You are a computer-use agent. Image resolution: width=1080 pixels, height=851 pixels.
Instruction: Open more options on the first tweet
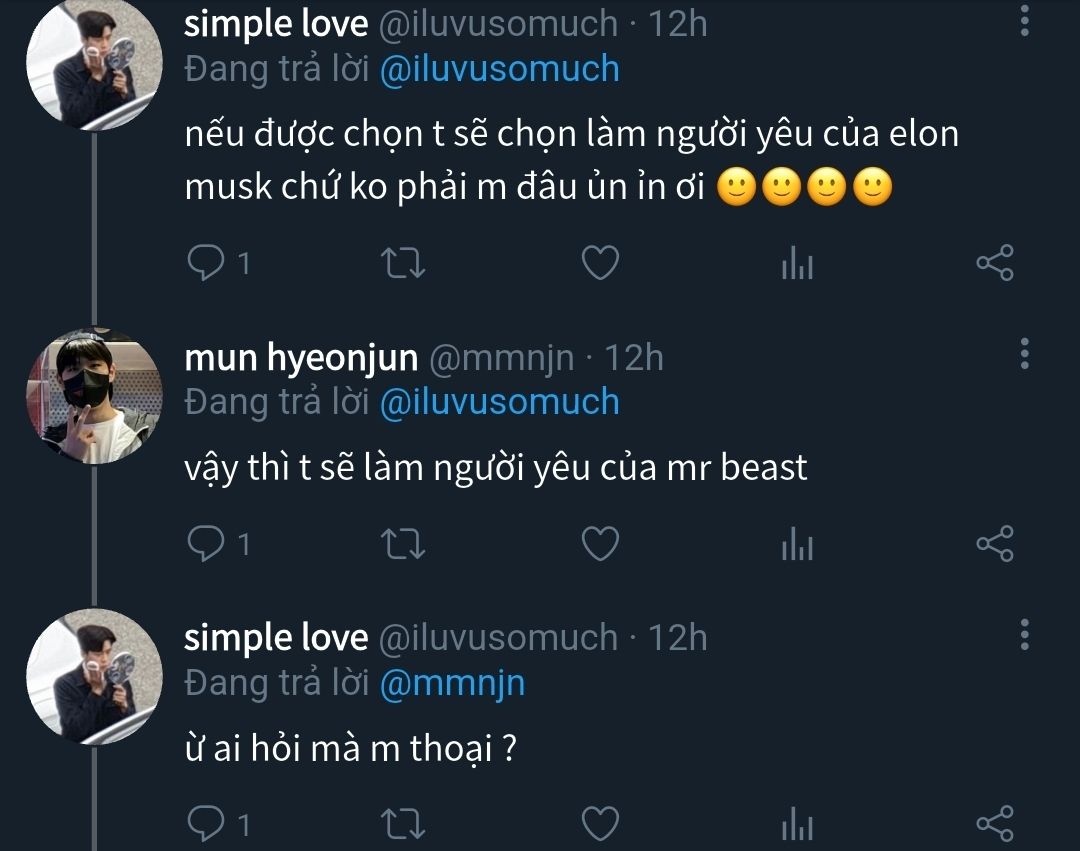(1024, 22)
